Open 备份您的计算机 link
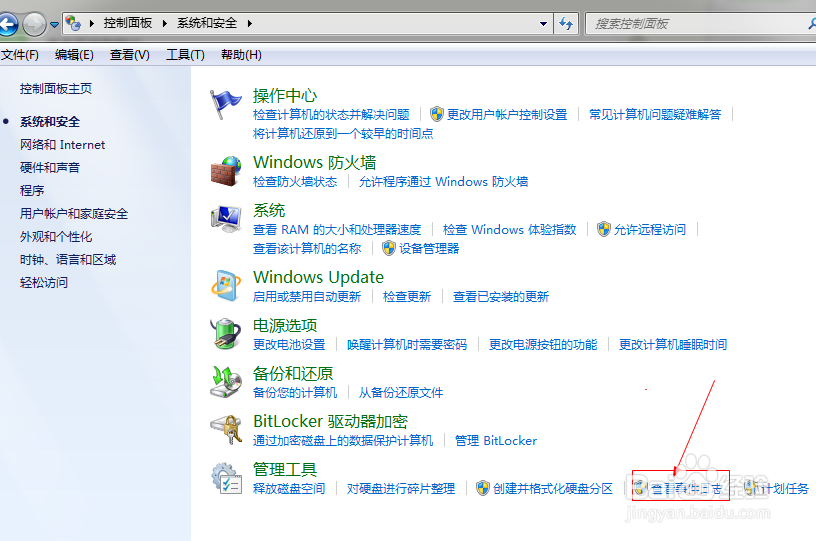 pos(295,392)
